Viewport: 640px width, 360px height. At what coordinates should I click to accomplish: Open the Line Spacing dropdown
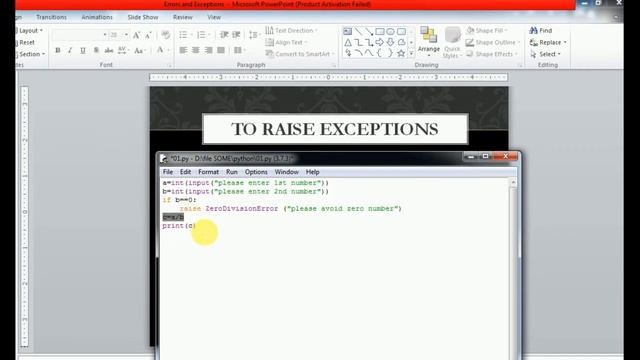pos(254,35)
